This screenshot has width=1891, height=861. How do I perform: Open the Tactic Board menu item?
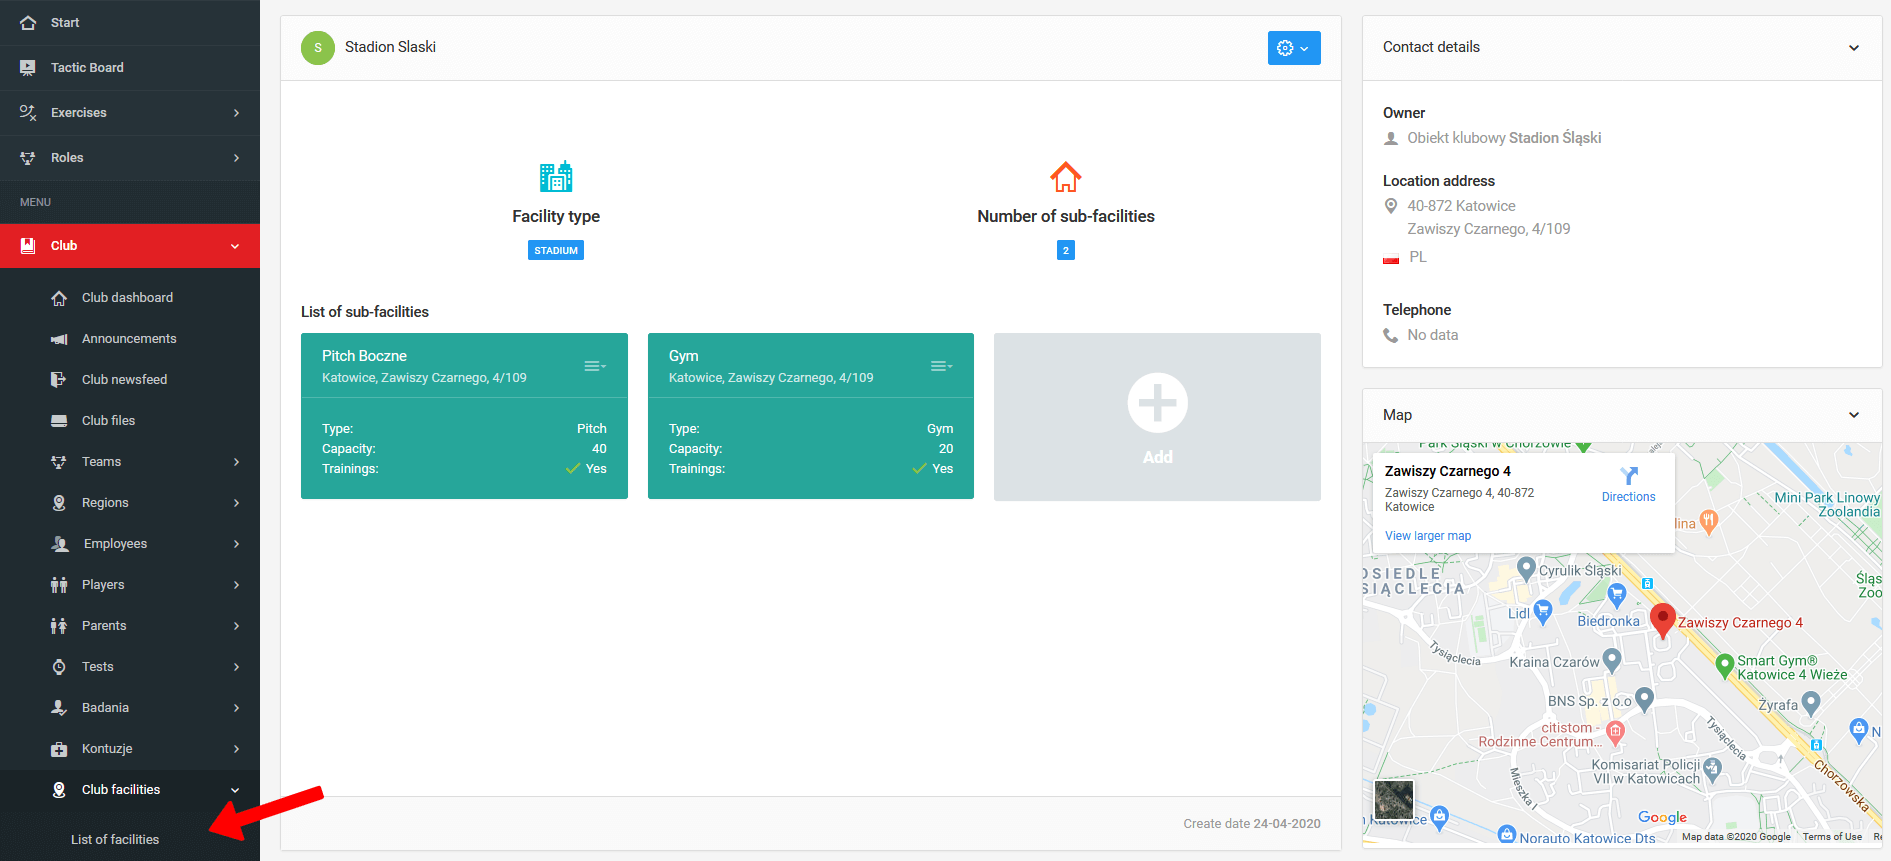coord(87,68)
